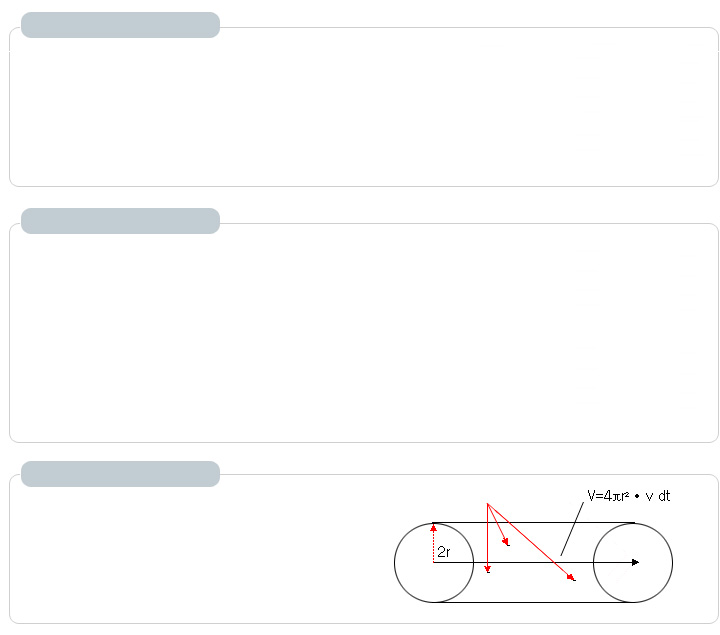Image resolution: width=720 pixels, height=635 pixels.
Task: Click the tip of the shortest red arrow
Action: [x=508, y=544]
